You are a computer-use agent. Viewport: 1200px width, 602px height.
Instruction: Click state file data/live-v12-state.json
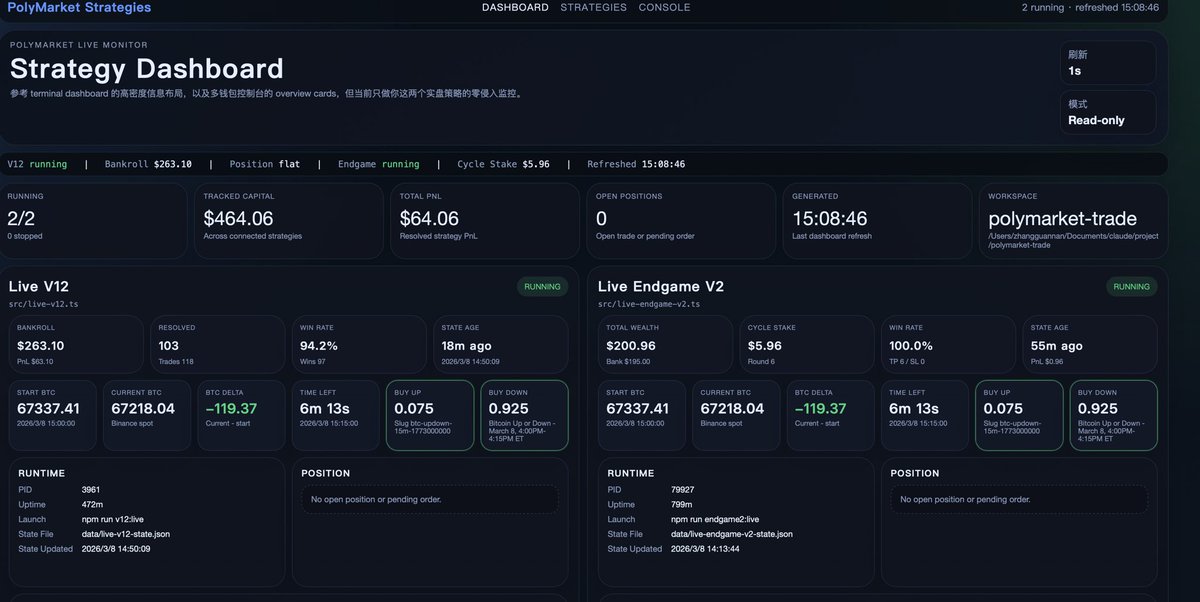pos(126,535)
